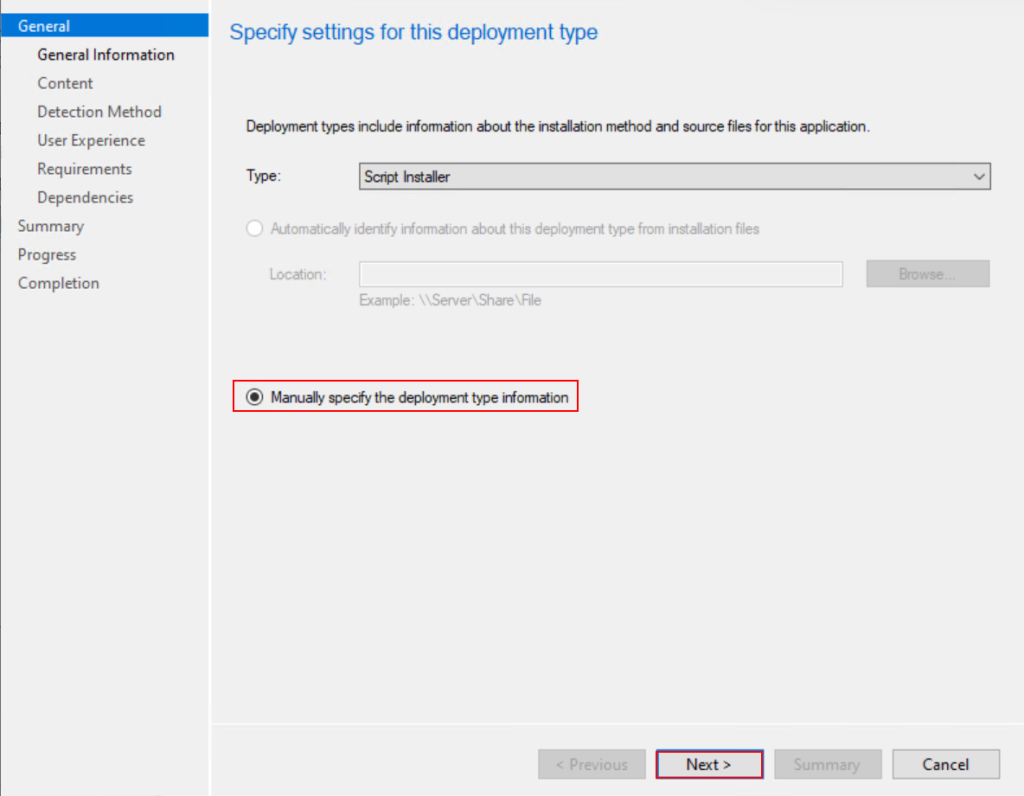Open the Type combo box showing Script Installer
Image resolution: width=1024 pixels, height=796 pixels.
pyautogui.click(x=660, y=177)
